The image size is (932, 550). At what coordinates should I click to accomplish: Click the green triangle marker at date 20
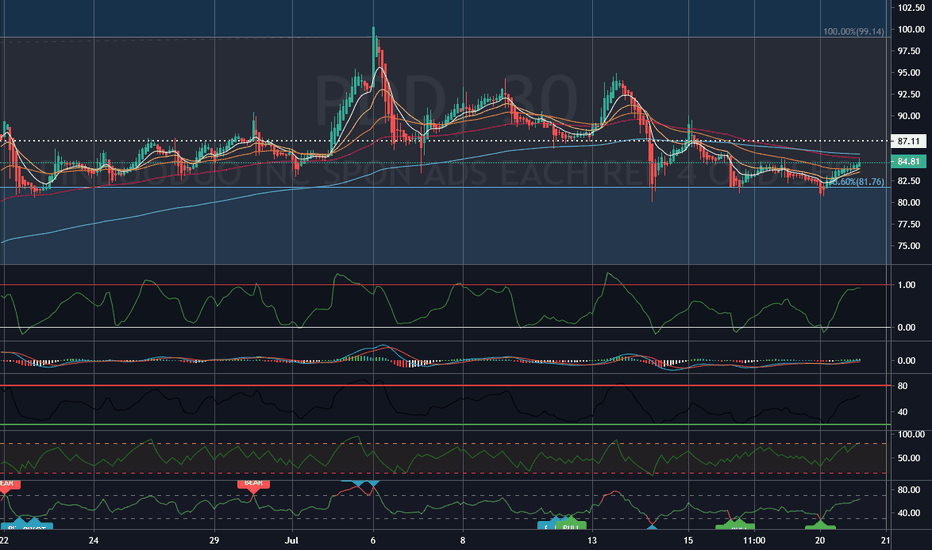click(820, 524)
